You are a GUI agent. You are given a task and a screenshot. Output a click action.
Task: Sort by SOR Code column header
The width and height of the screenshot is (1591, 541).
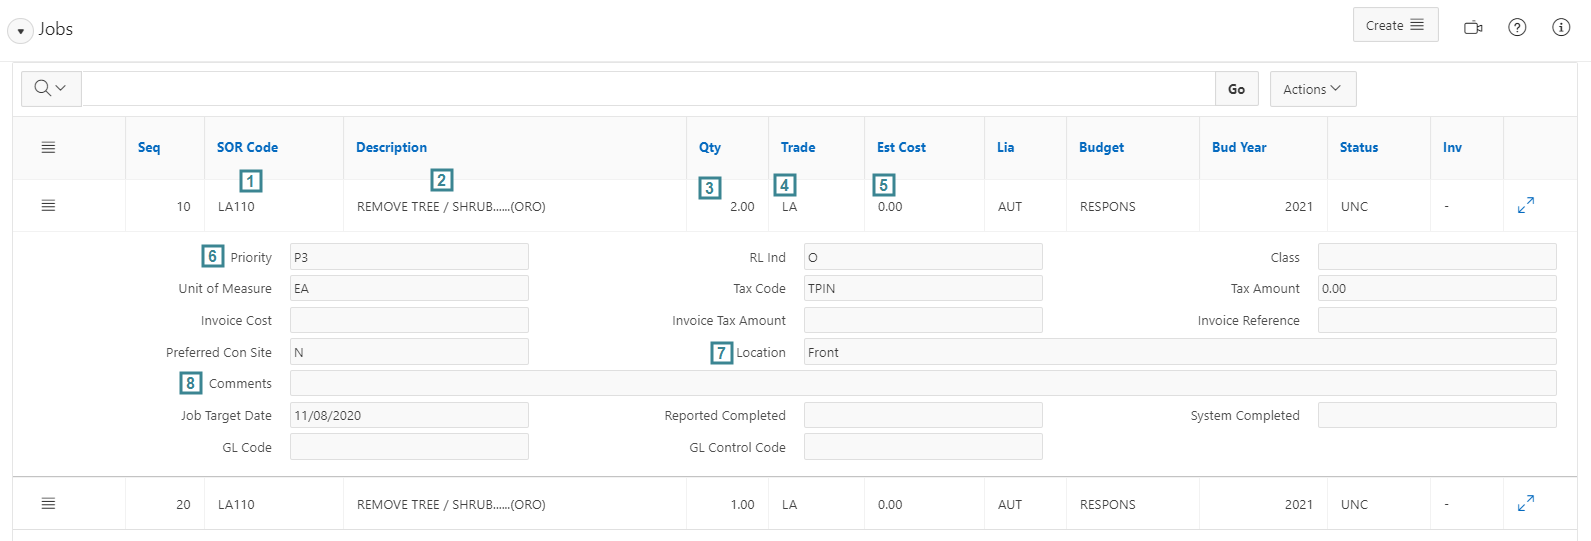(247, 148)
